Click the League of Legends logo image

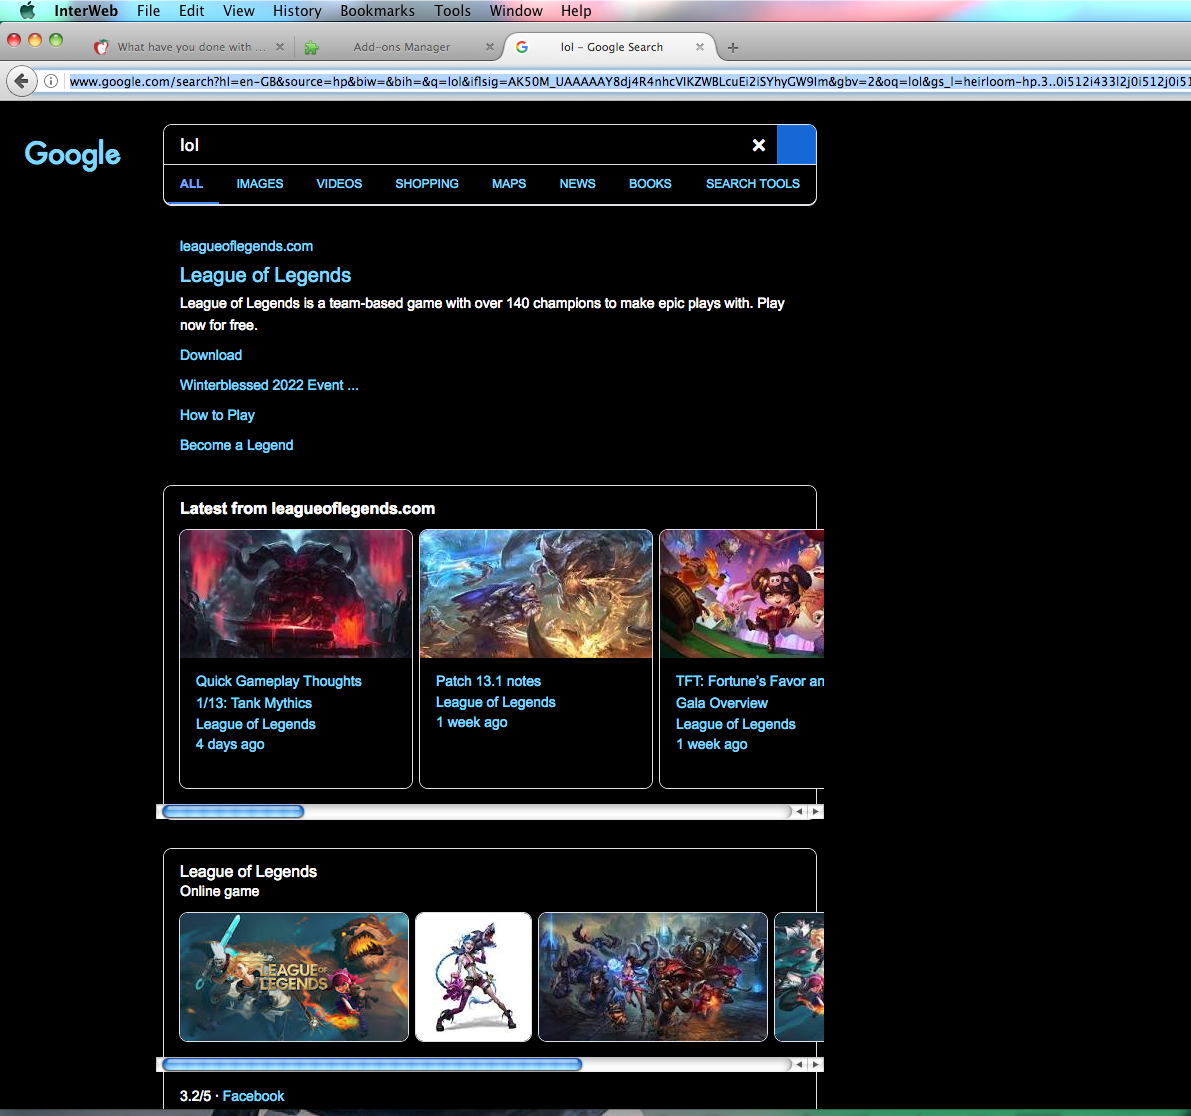[x=294, y=977]
